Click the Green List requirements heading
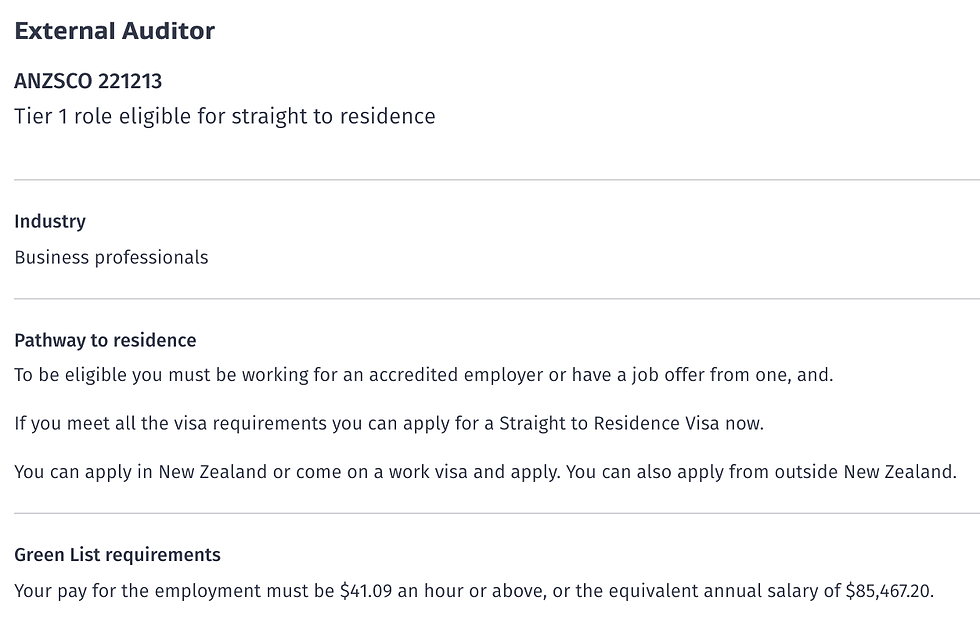The height and width of the screenshot is (618, 980). 118,555
